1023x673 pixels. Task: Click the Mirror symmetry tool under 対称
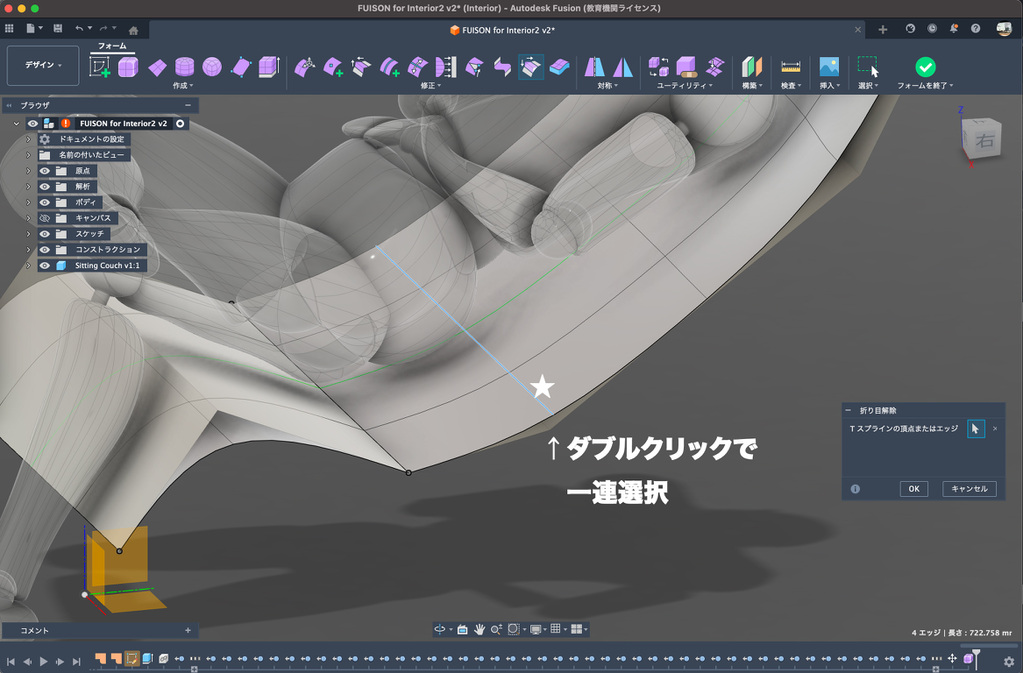595,67
